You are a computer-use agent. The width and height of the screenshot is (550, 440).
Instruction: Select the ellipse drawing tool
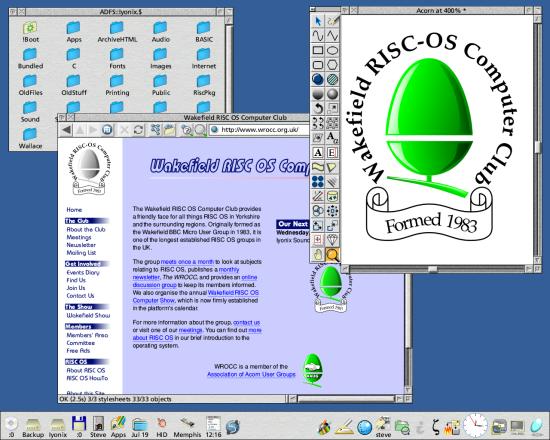[332, 50]
